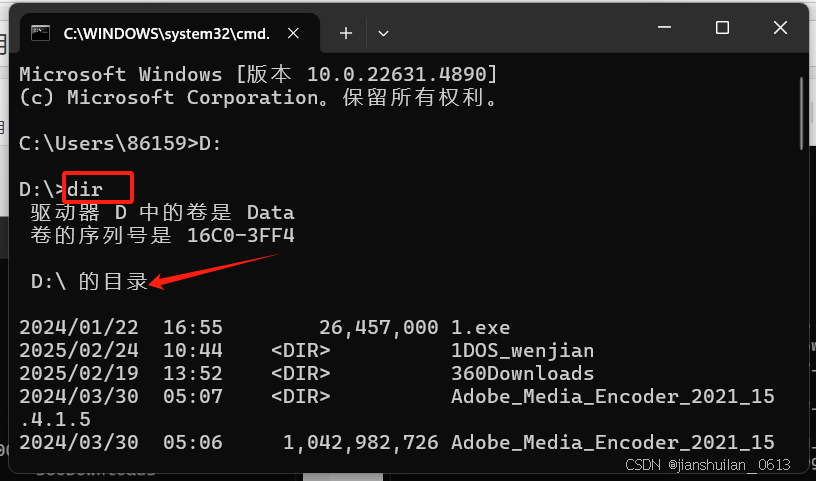This screenshot has width=816, height=481.
Task: Click the 1.exe file name
Action: click(x=480, y=327)
